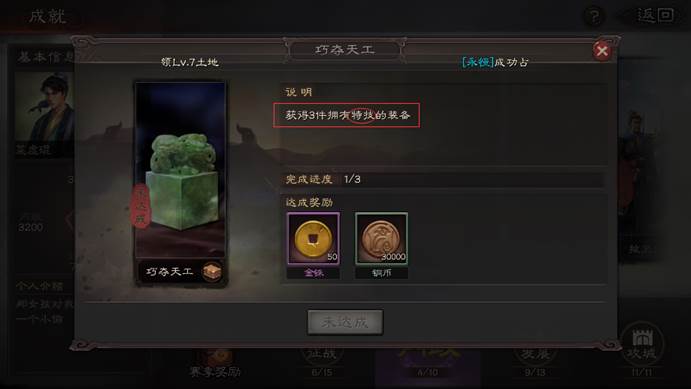Click the left arrow chevron beside 3200

(69, 220)
